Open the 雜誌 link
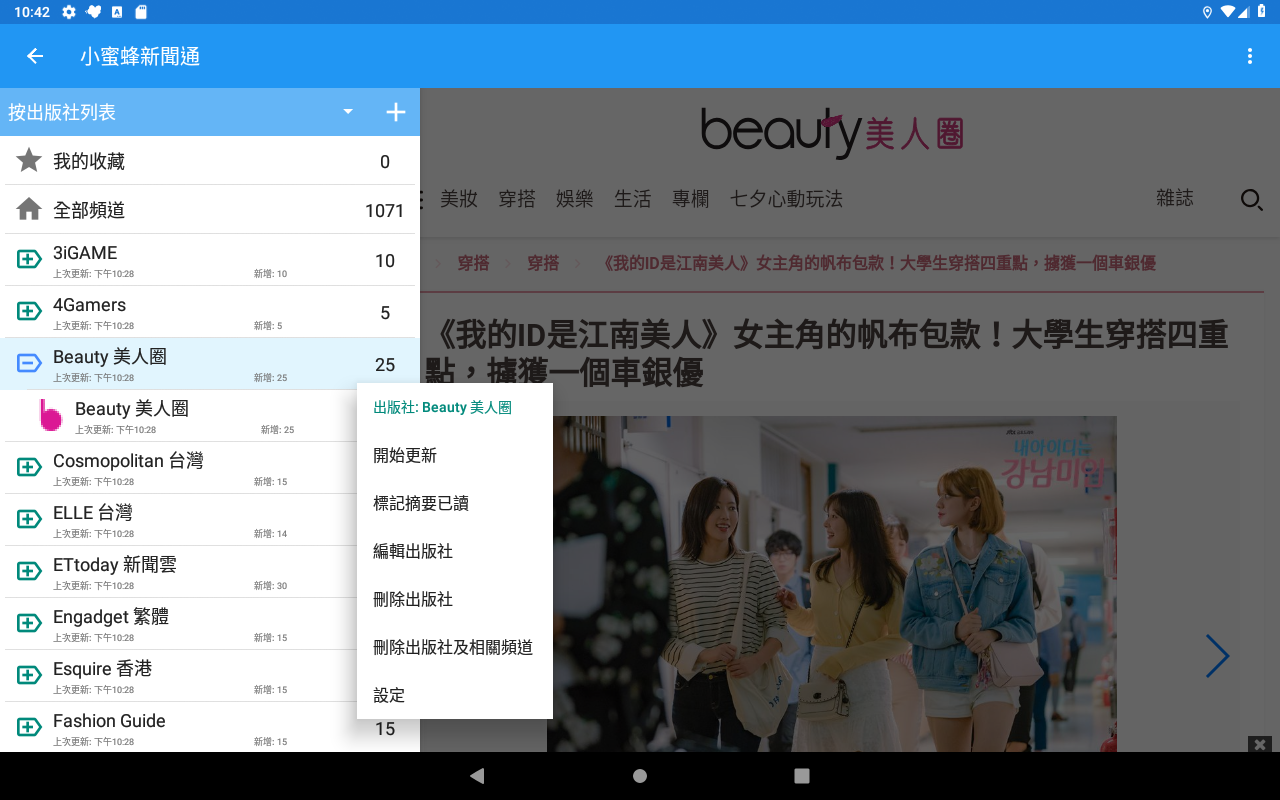 pyautogui.click(x=1175, y=198)
